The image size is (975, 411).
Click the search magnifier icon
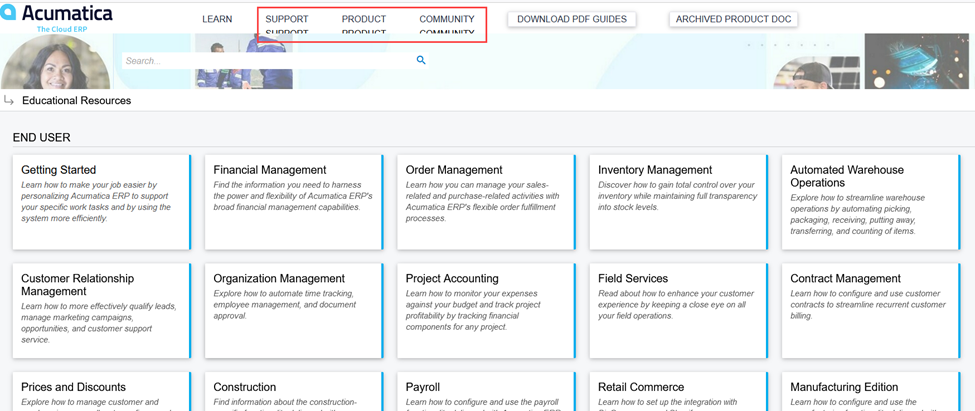click(421, 60)
